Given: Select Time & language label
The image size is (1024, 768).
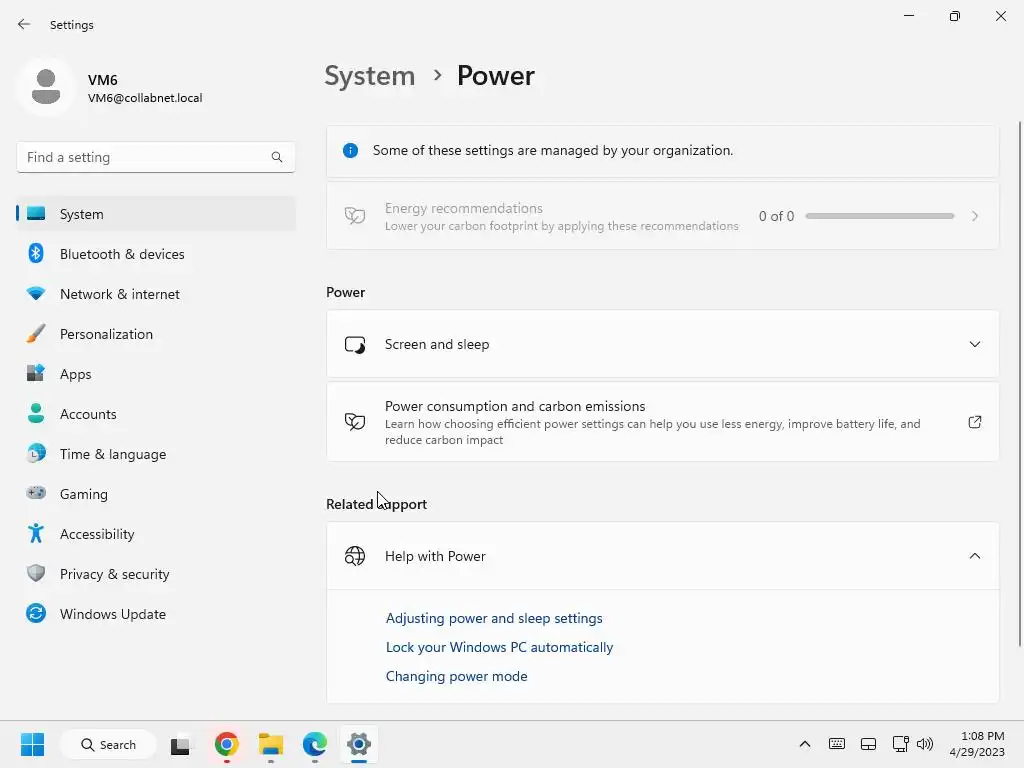Looking at the screenshot, I should coord(113,454).
